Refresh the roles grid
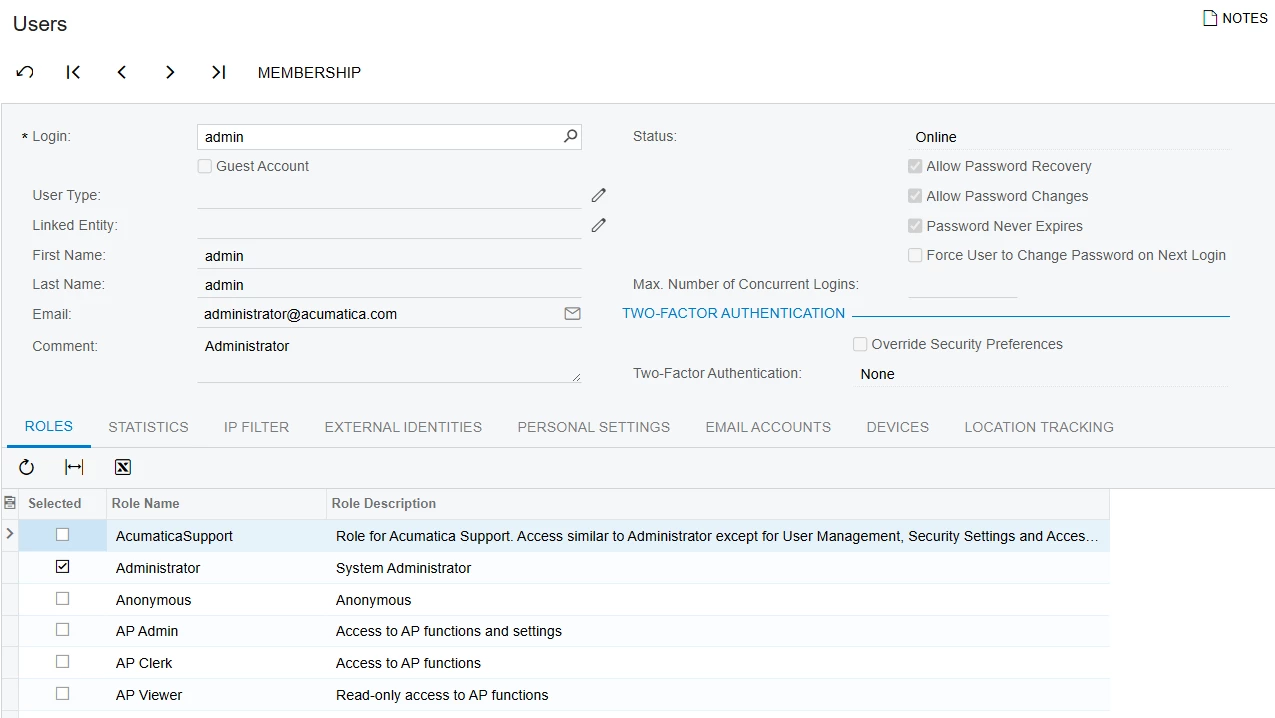Screen dimensions: 1275x718 pos(27,467)
